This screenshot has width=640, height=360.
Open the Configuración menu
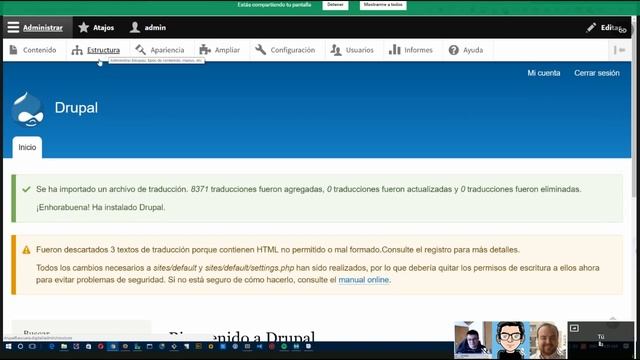pyautogui.click(x=285, y=50)
